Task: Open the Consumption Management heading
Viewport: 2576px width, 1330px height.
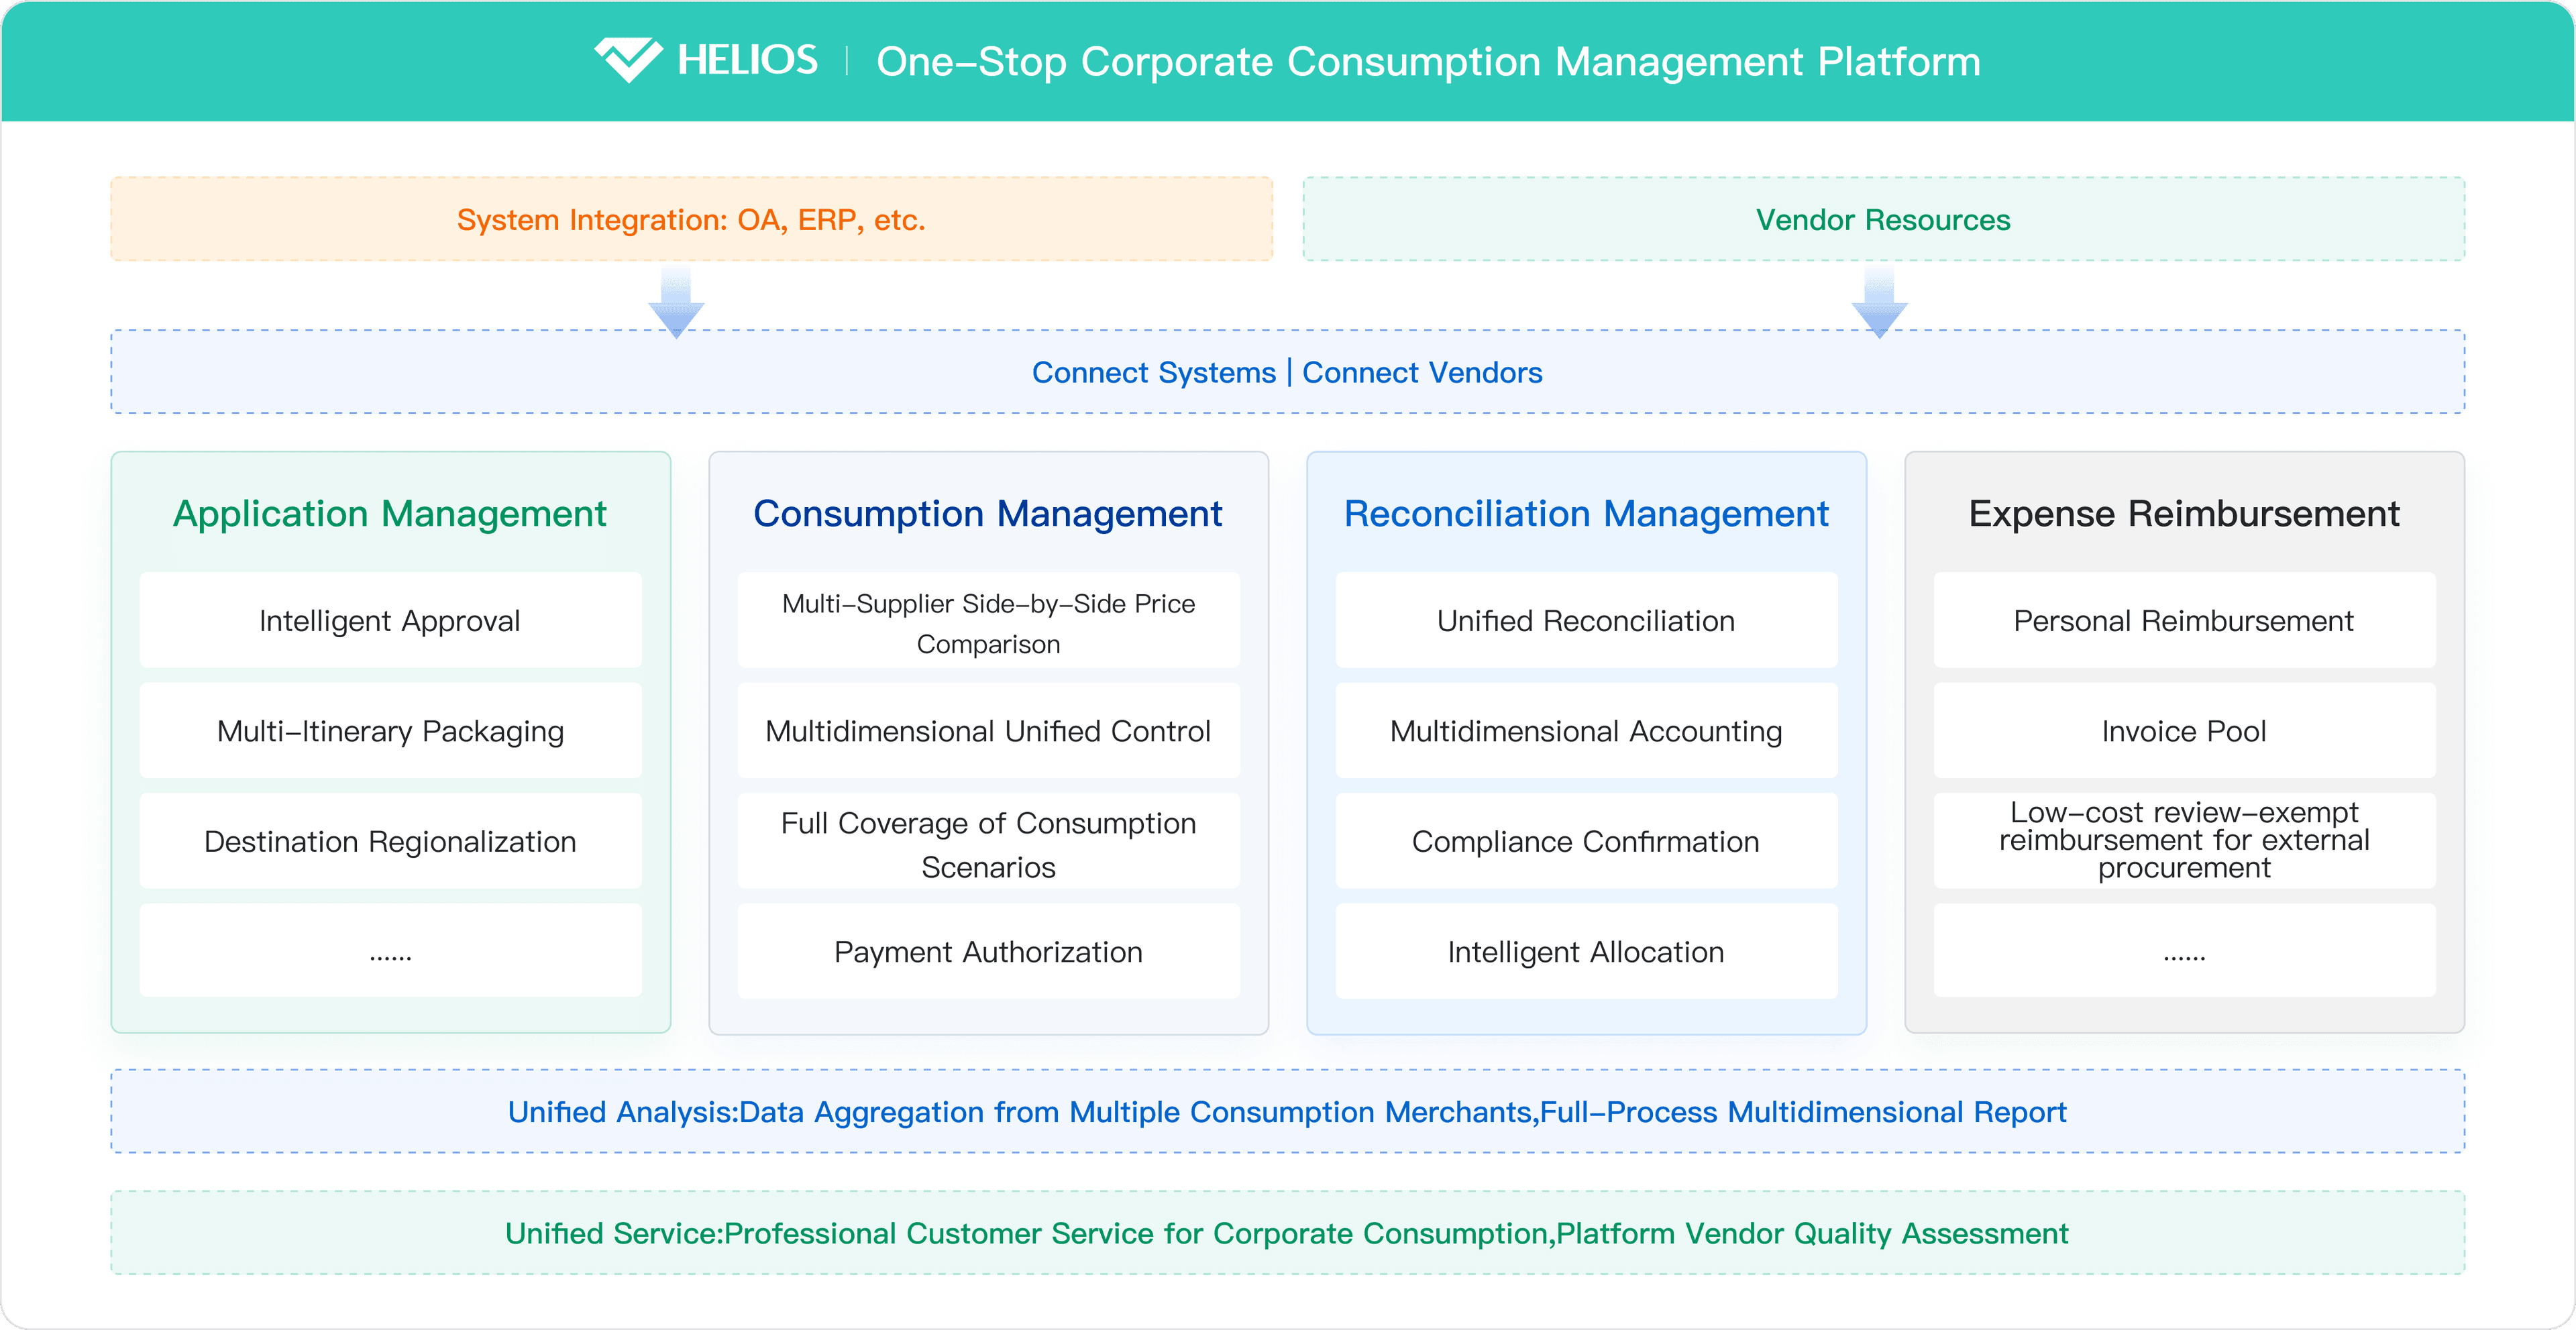Action: (987, 514)
